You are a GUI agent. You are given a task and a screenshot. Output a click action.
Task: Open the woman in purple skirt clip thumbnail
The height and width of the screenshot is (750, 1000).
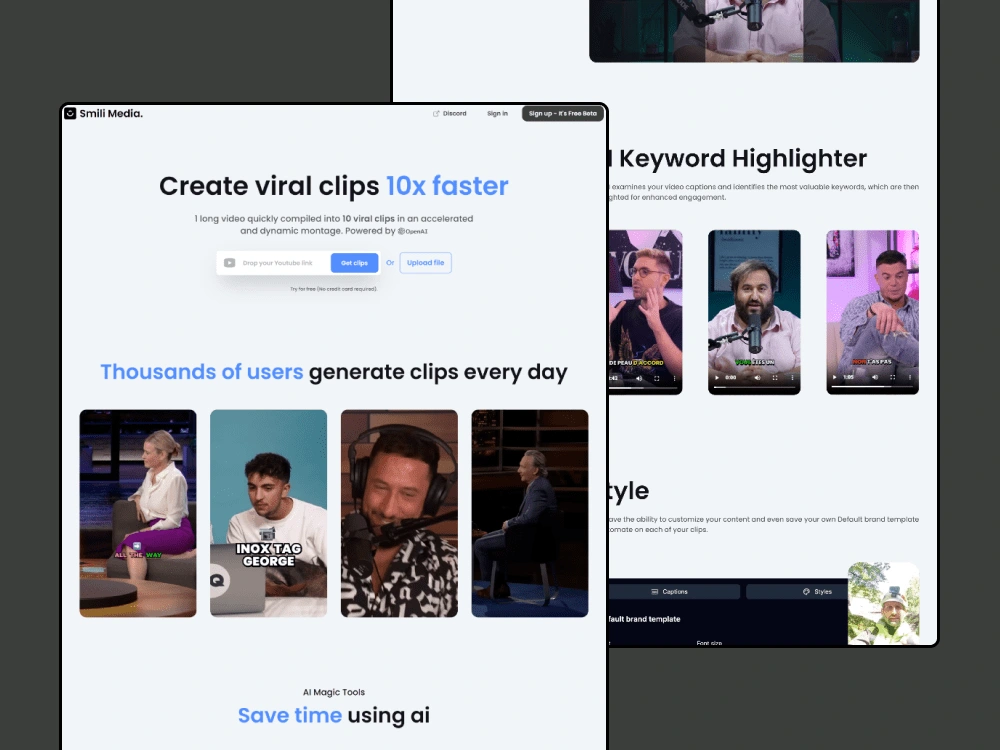[138, 513]
